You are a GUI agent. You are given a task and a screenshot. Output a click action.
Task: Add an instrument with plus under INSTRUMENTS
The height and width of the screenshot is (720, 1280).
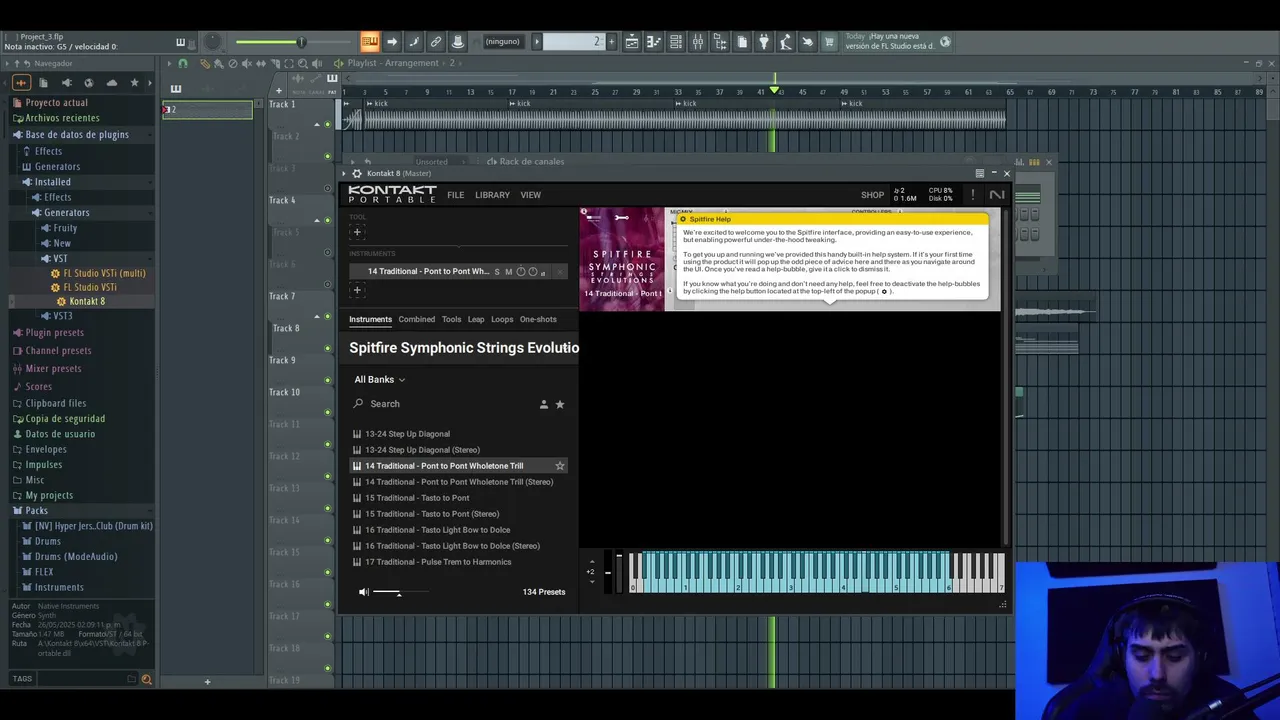(x=357, y=290)
